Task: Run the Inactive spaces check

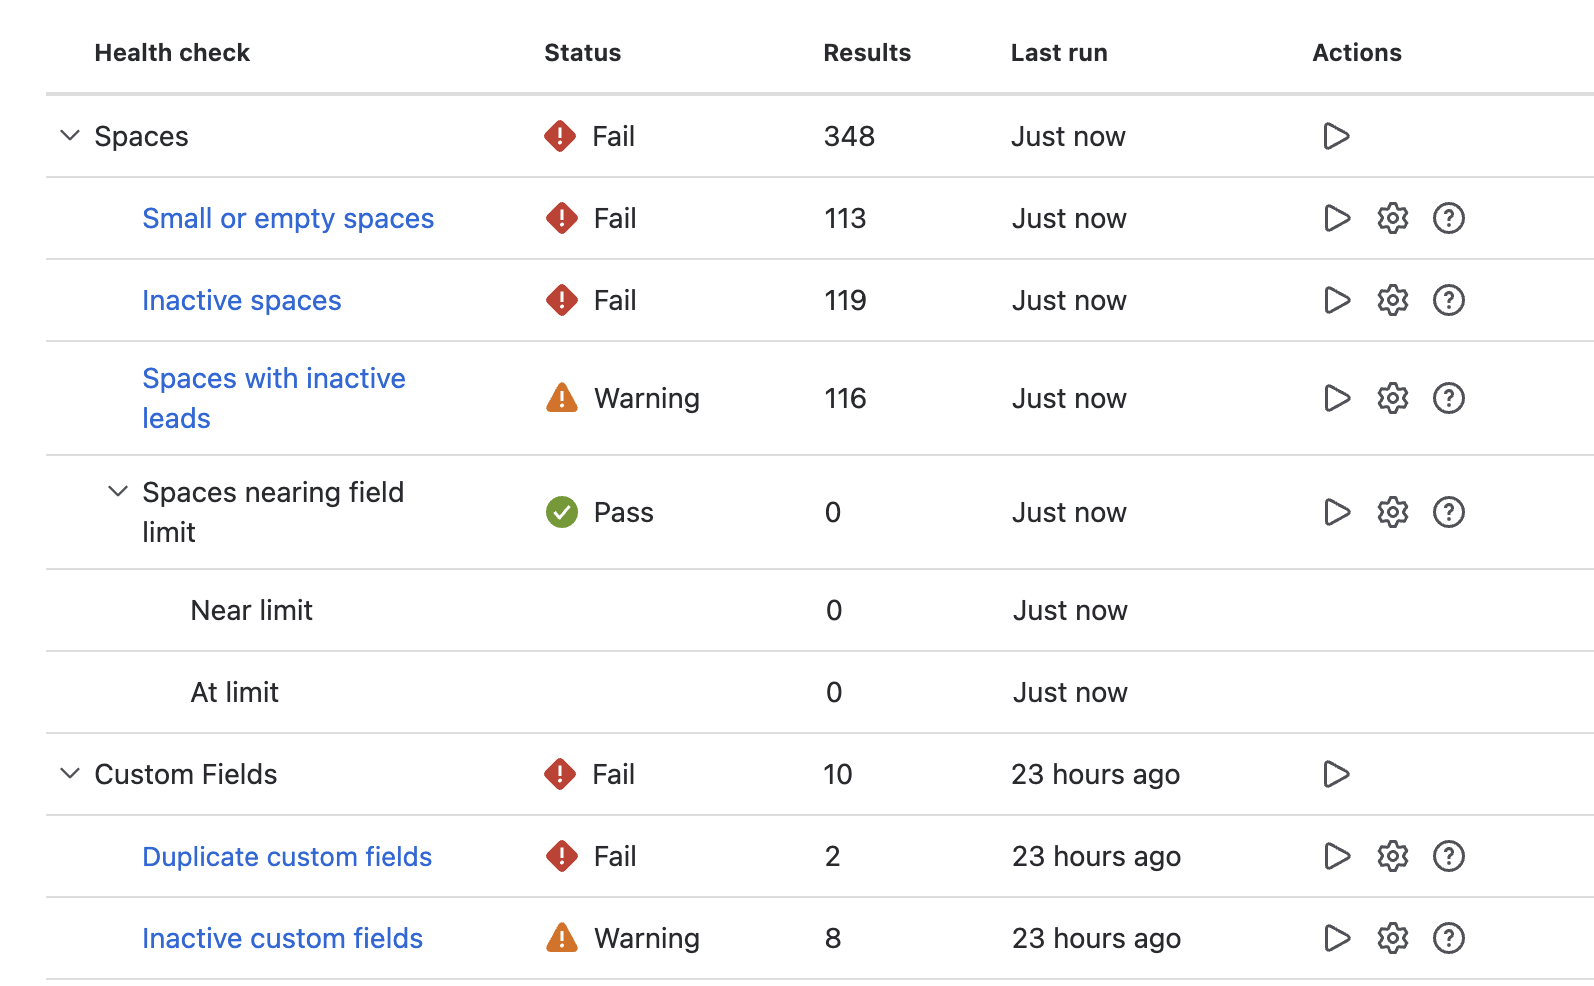Action: (1337, 300)
